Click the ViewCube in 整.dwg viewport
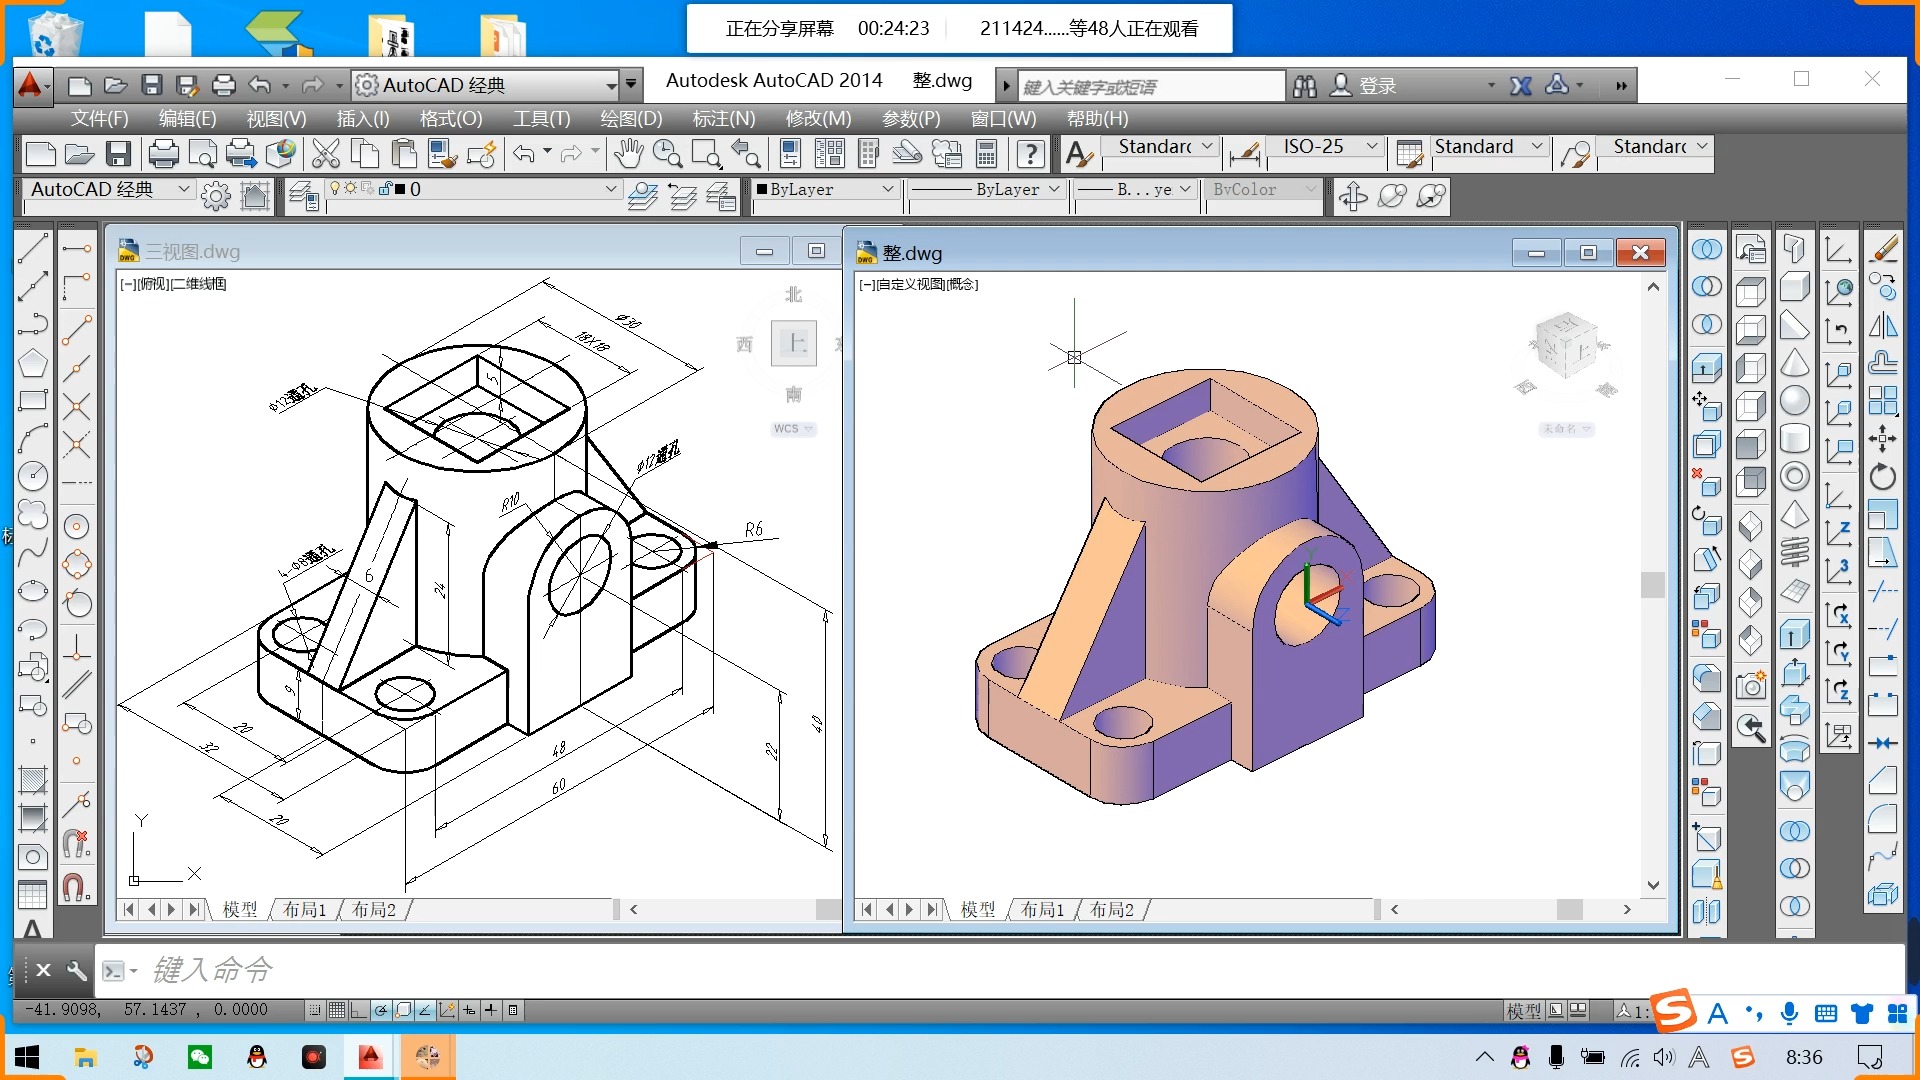This screenshot has width=1920, height=1080. point(1565,347)
